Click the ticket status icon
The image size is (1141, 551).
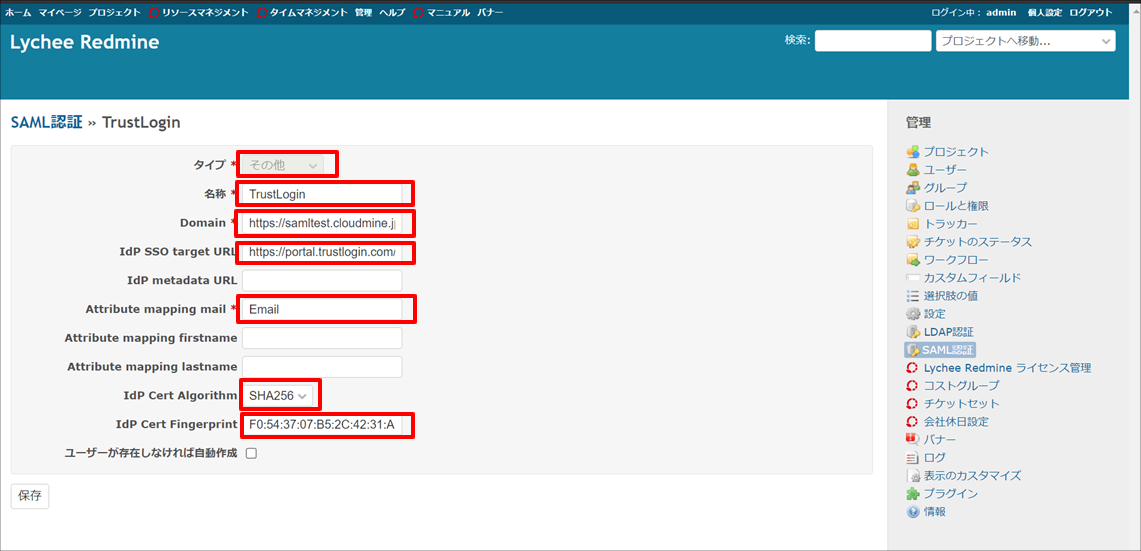[913, 242]
